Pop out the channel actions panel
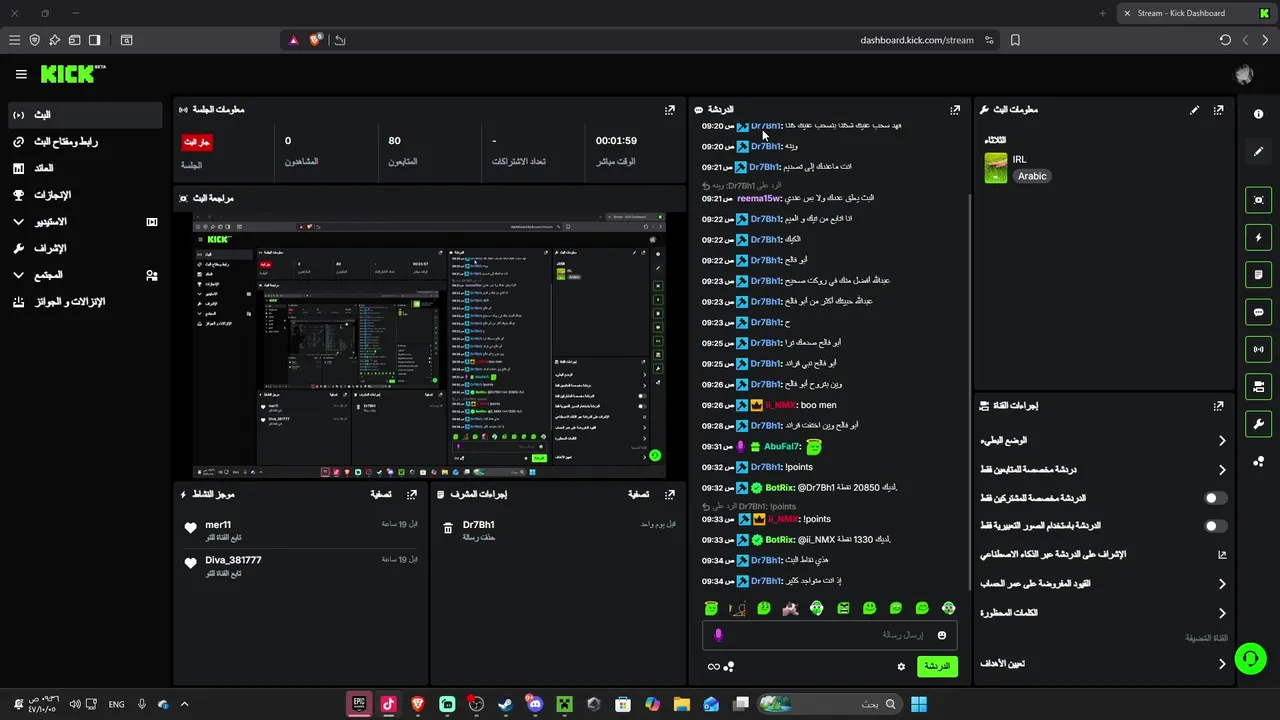The image size is (1280, 720). point(1218,406)
